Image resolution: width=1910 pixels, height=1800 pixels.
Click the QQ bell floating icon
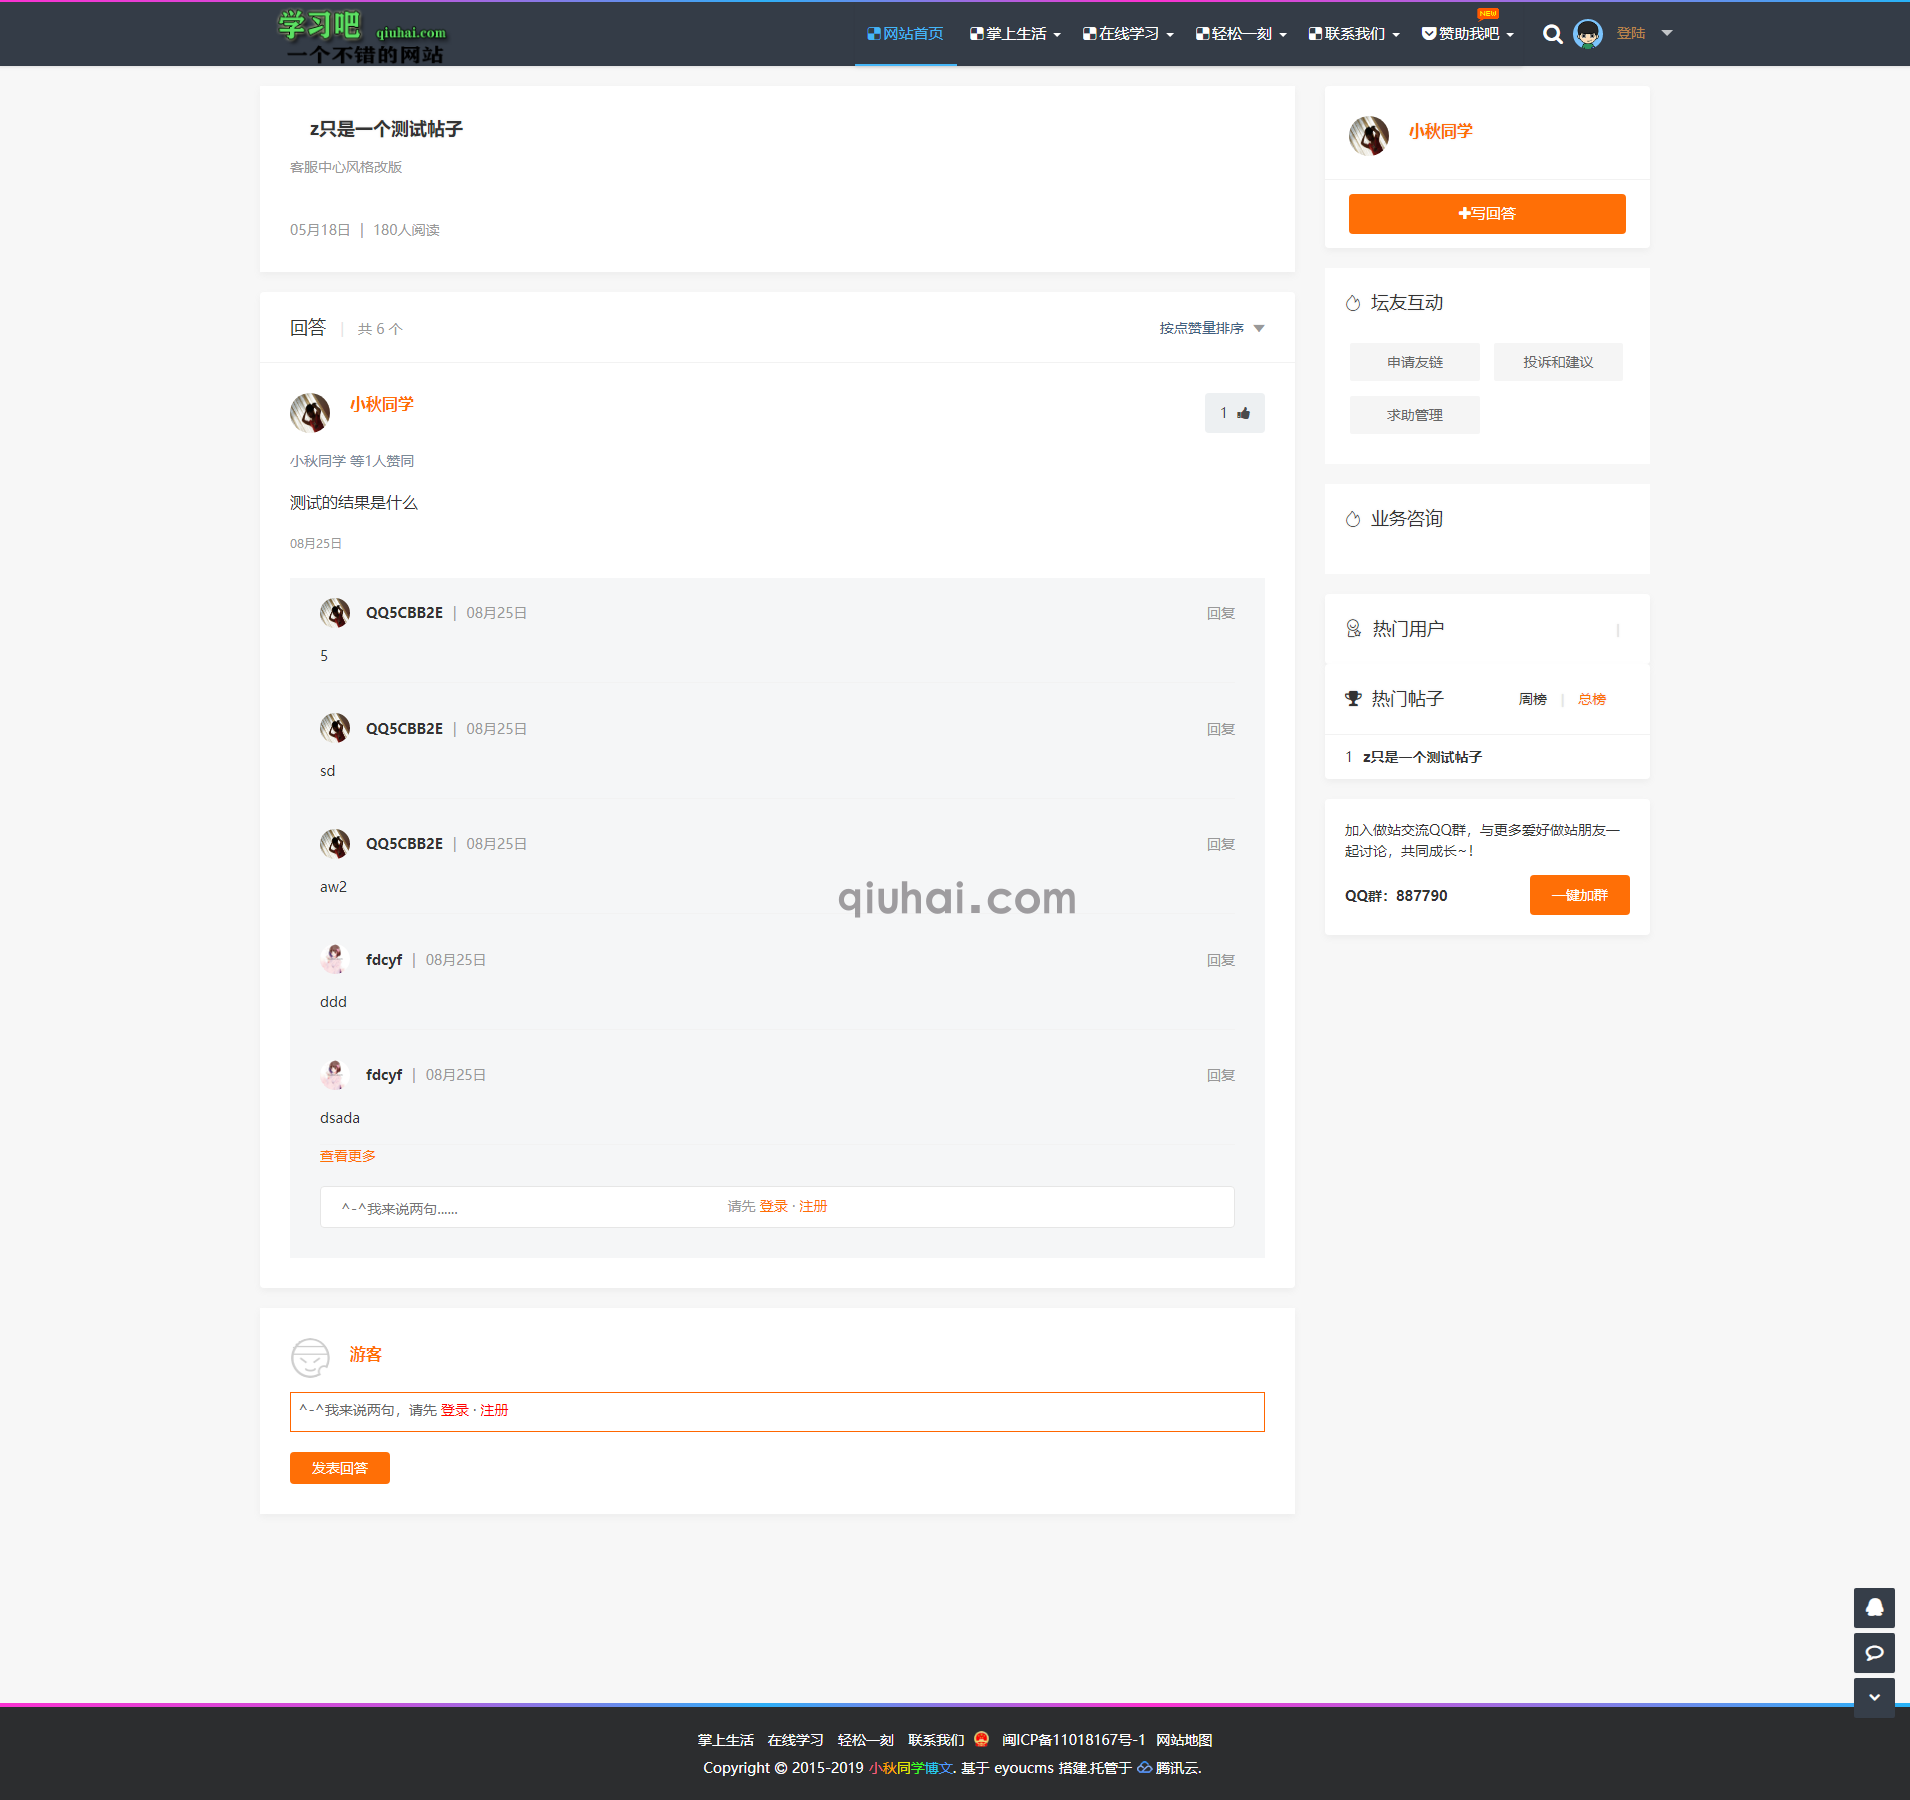pyautogui.click(x=1874, y=1608)
